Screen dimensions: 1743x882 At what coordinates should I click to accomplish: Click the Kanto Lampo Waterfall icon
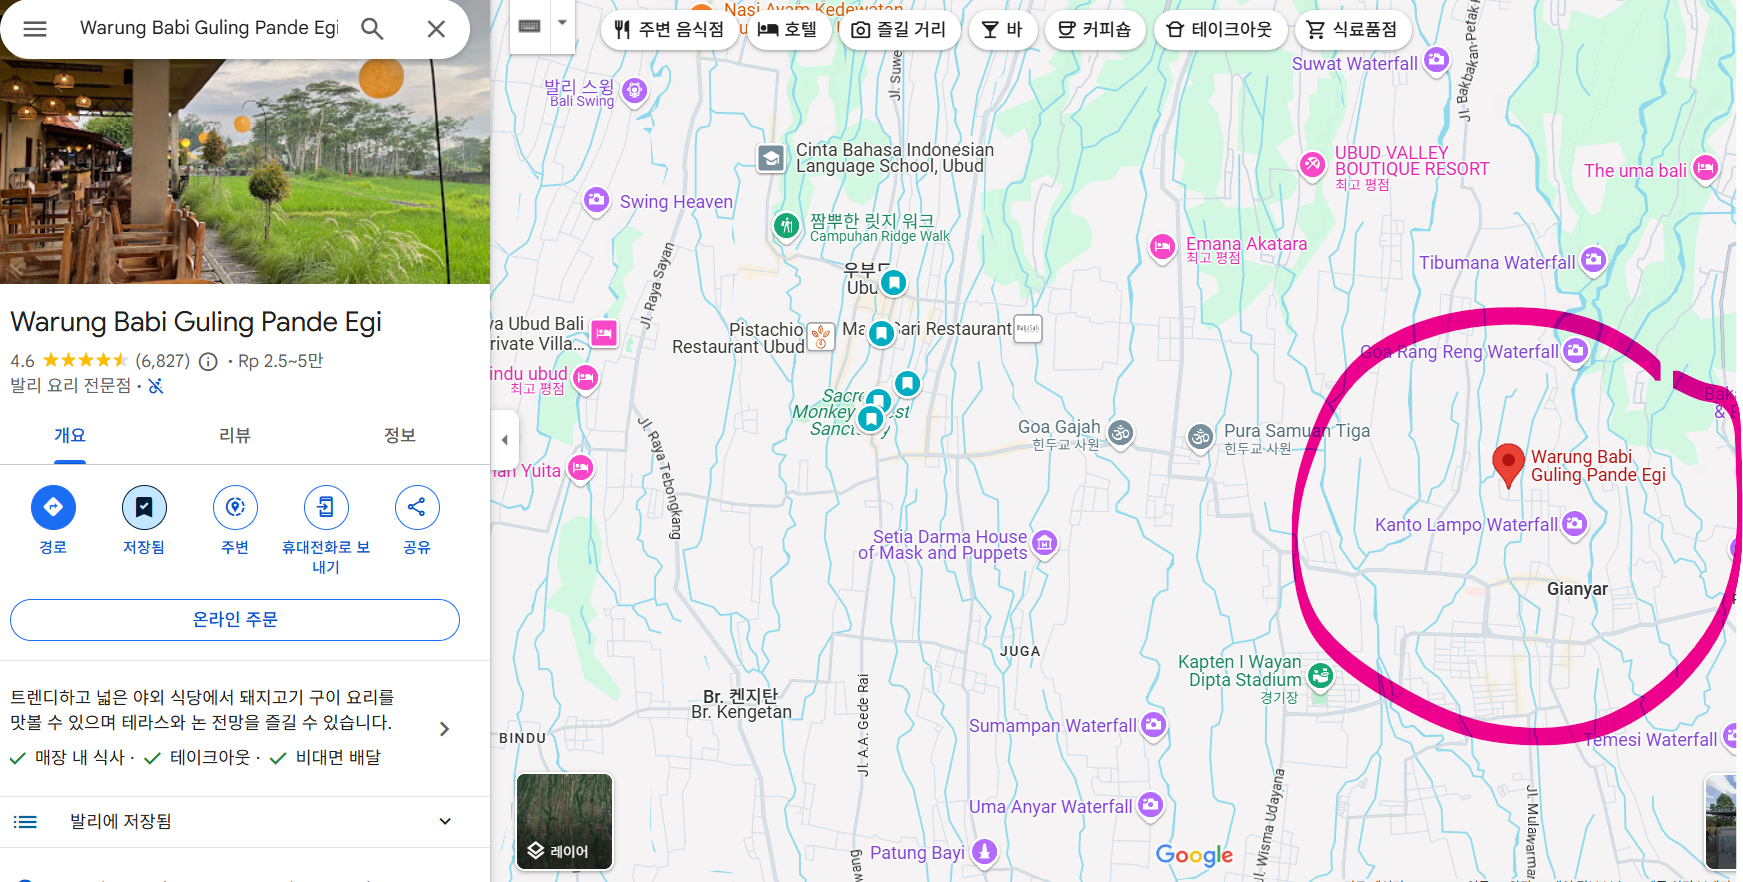click(x=1574, y=523)
